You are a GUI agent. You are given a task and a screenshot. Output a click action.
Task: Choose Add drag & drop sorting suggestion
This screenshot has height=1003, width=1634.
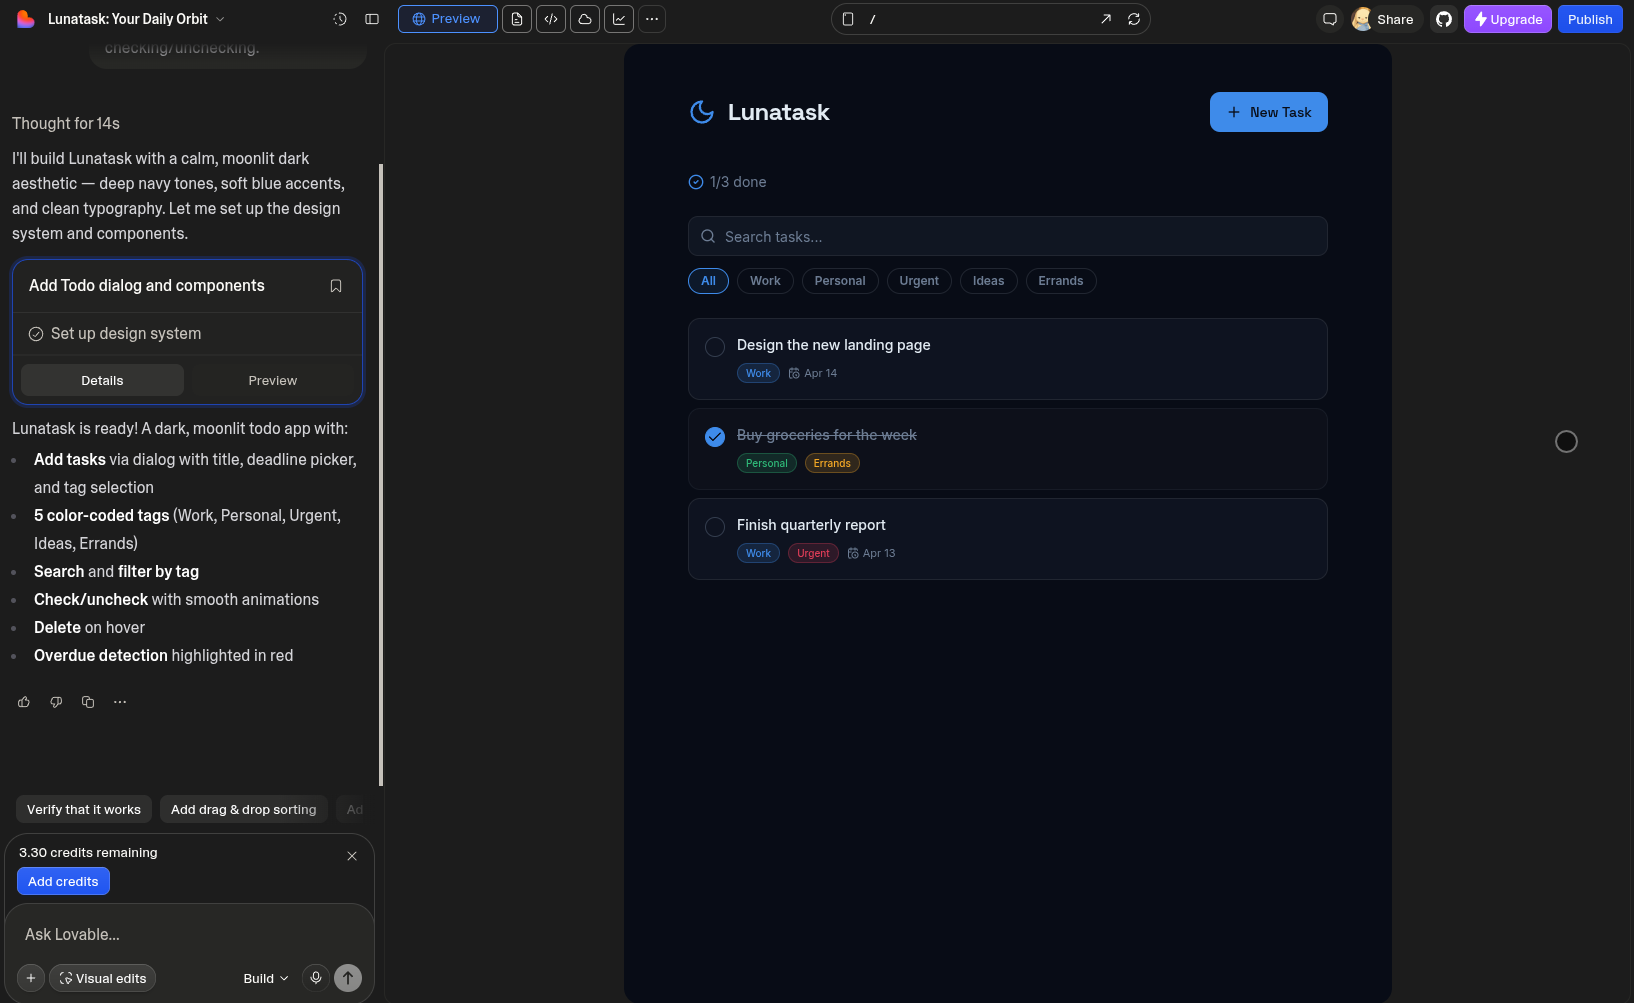[x=243, y=809]
